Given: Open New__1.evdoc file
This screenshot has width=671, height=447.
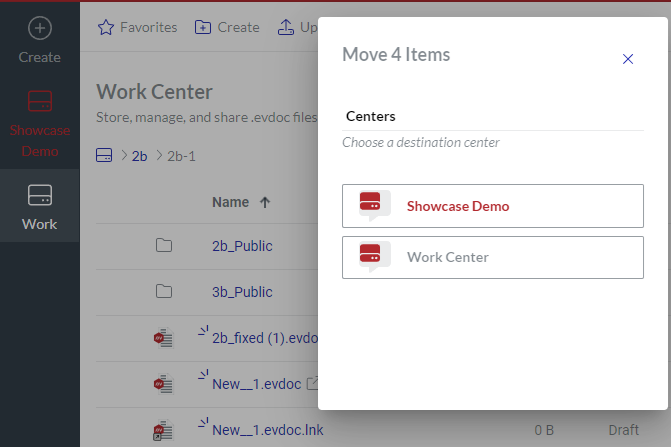Looking at the screenshot, I should click(x=257, y=384).
